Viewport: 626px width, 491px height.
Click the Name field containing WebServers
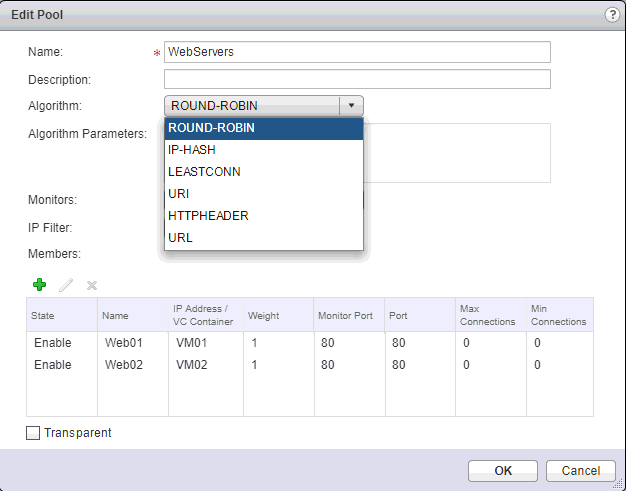(x=357, y=52)
